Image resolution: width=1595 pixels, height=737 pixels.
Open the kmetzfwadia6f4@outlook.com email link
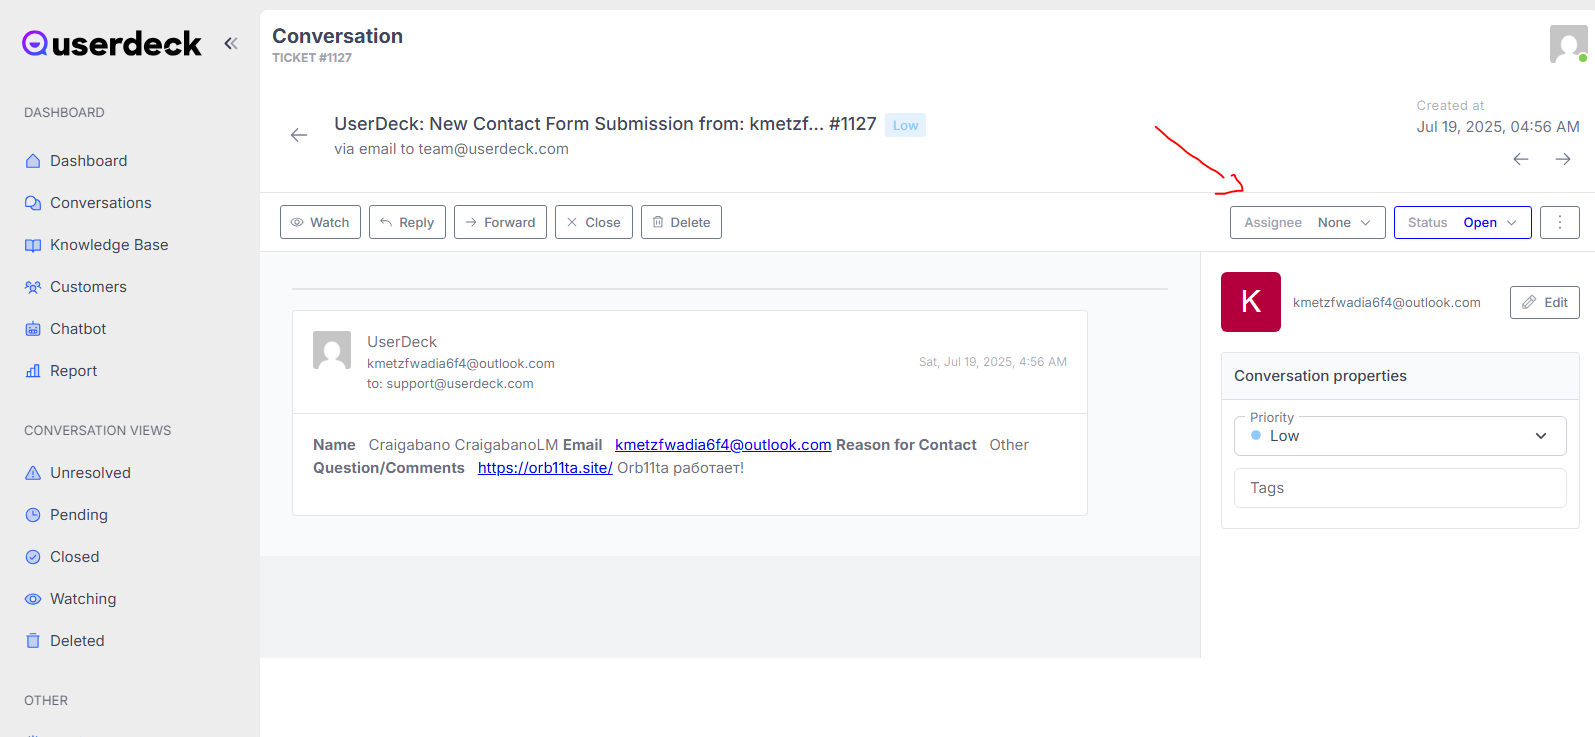tap(723, 445)
